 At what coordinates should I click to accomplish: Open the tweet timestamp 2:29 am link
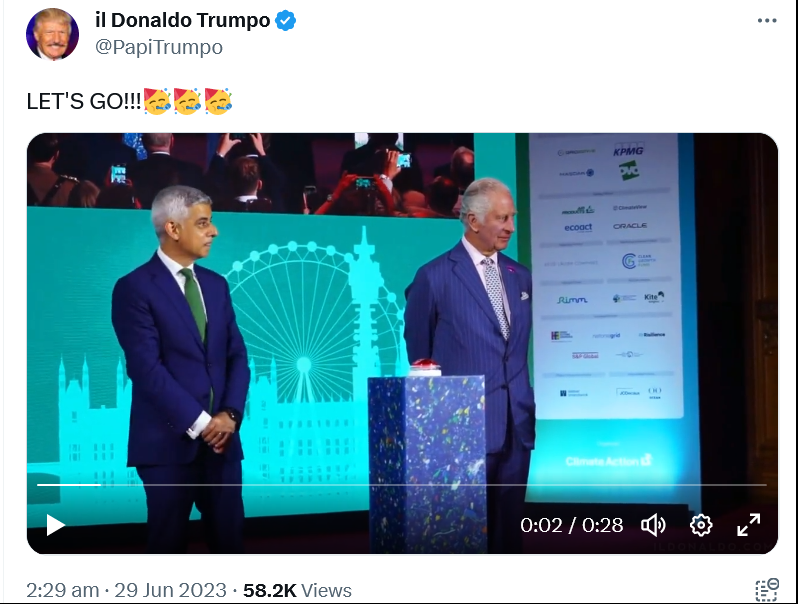61,590
